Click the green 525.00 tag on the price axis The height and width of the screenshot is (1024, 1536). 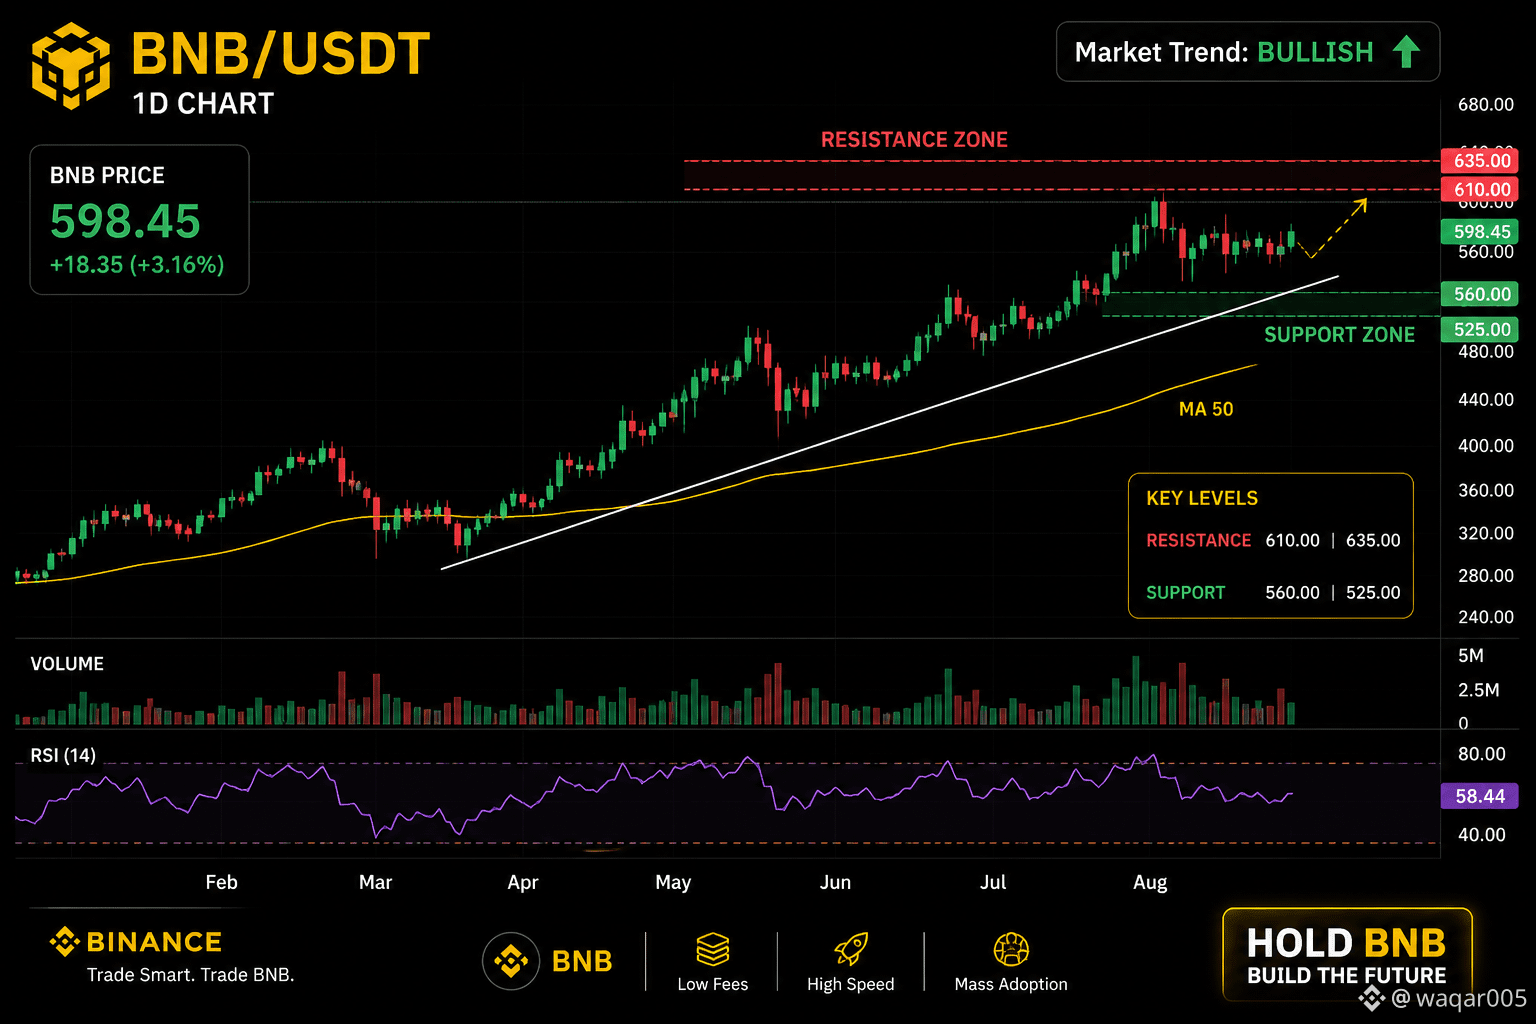[1480, 329]
